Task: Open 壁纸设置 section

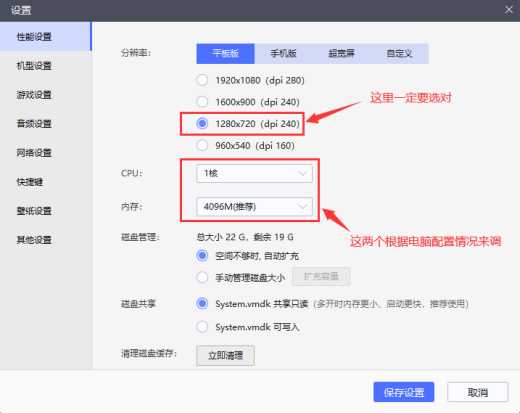Action: [x=34, y=211]
